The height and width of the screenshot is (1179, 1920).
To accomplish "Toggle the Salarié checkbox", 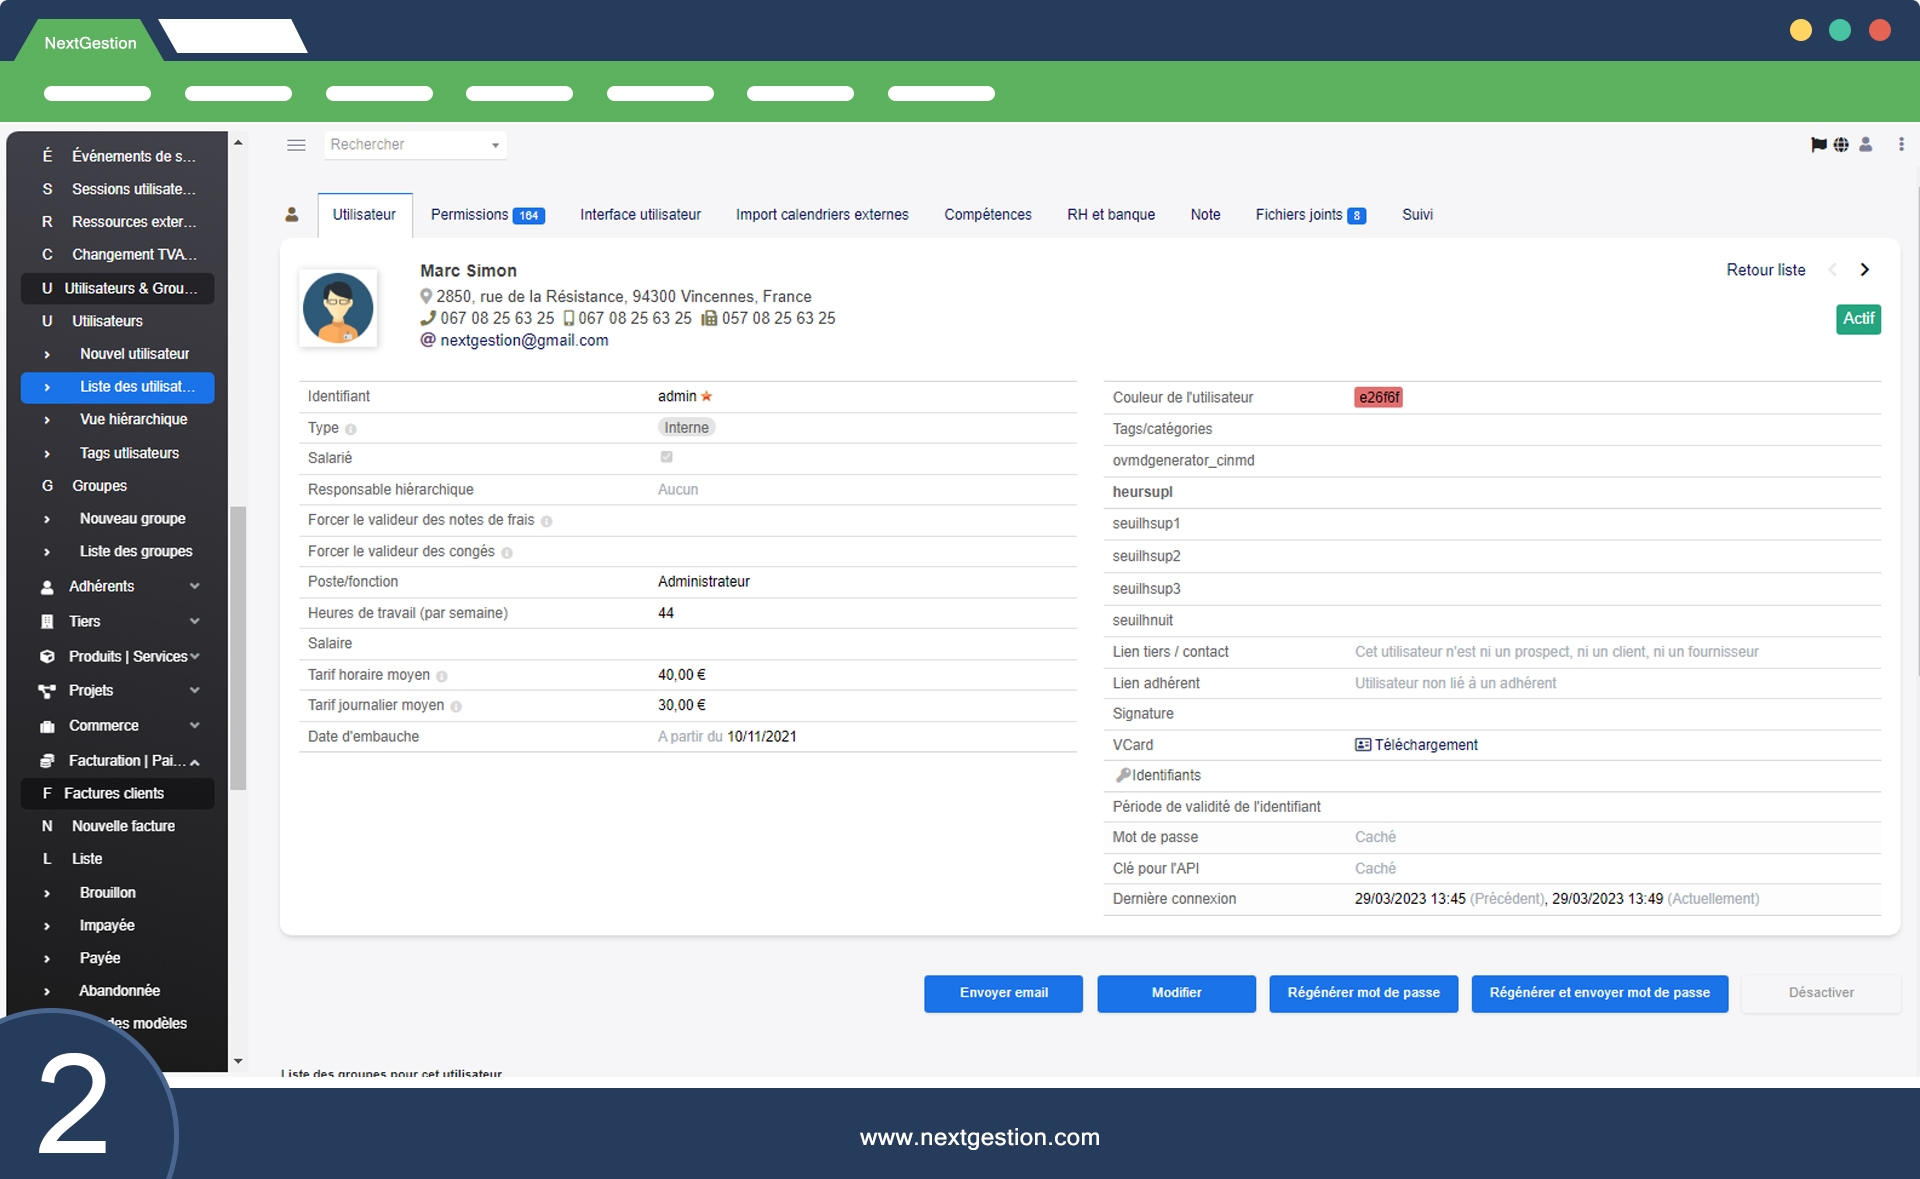I will pyautogui.click(x=667, y=457).
